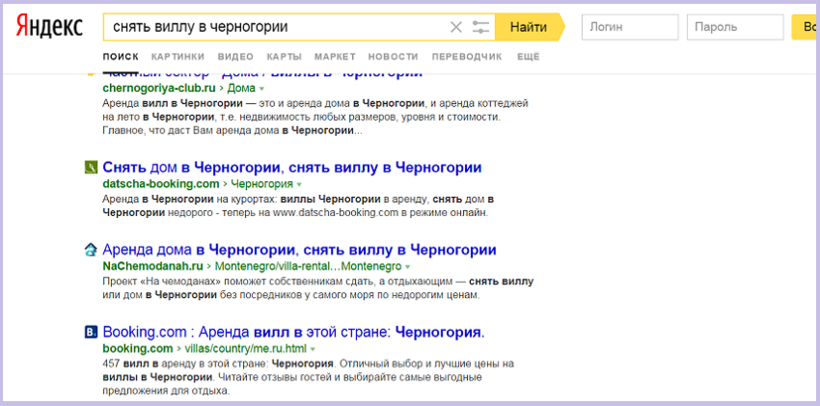Click the villas/country/me.ru.html breadcrumb
This screenshot has height=406, width=820.
pyautogui.click(x=245, y=348)
